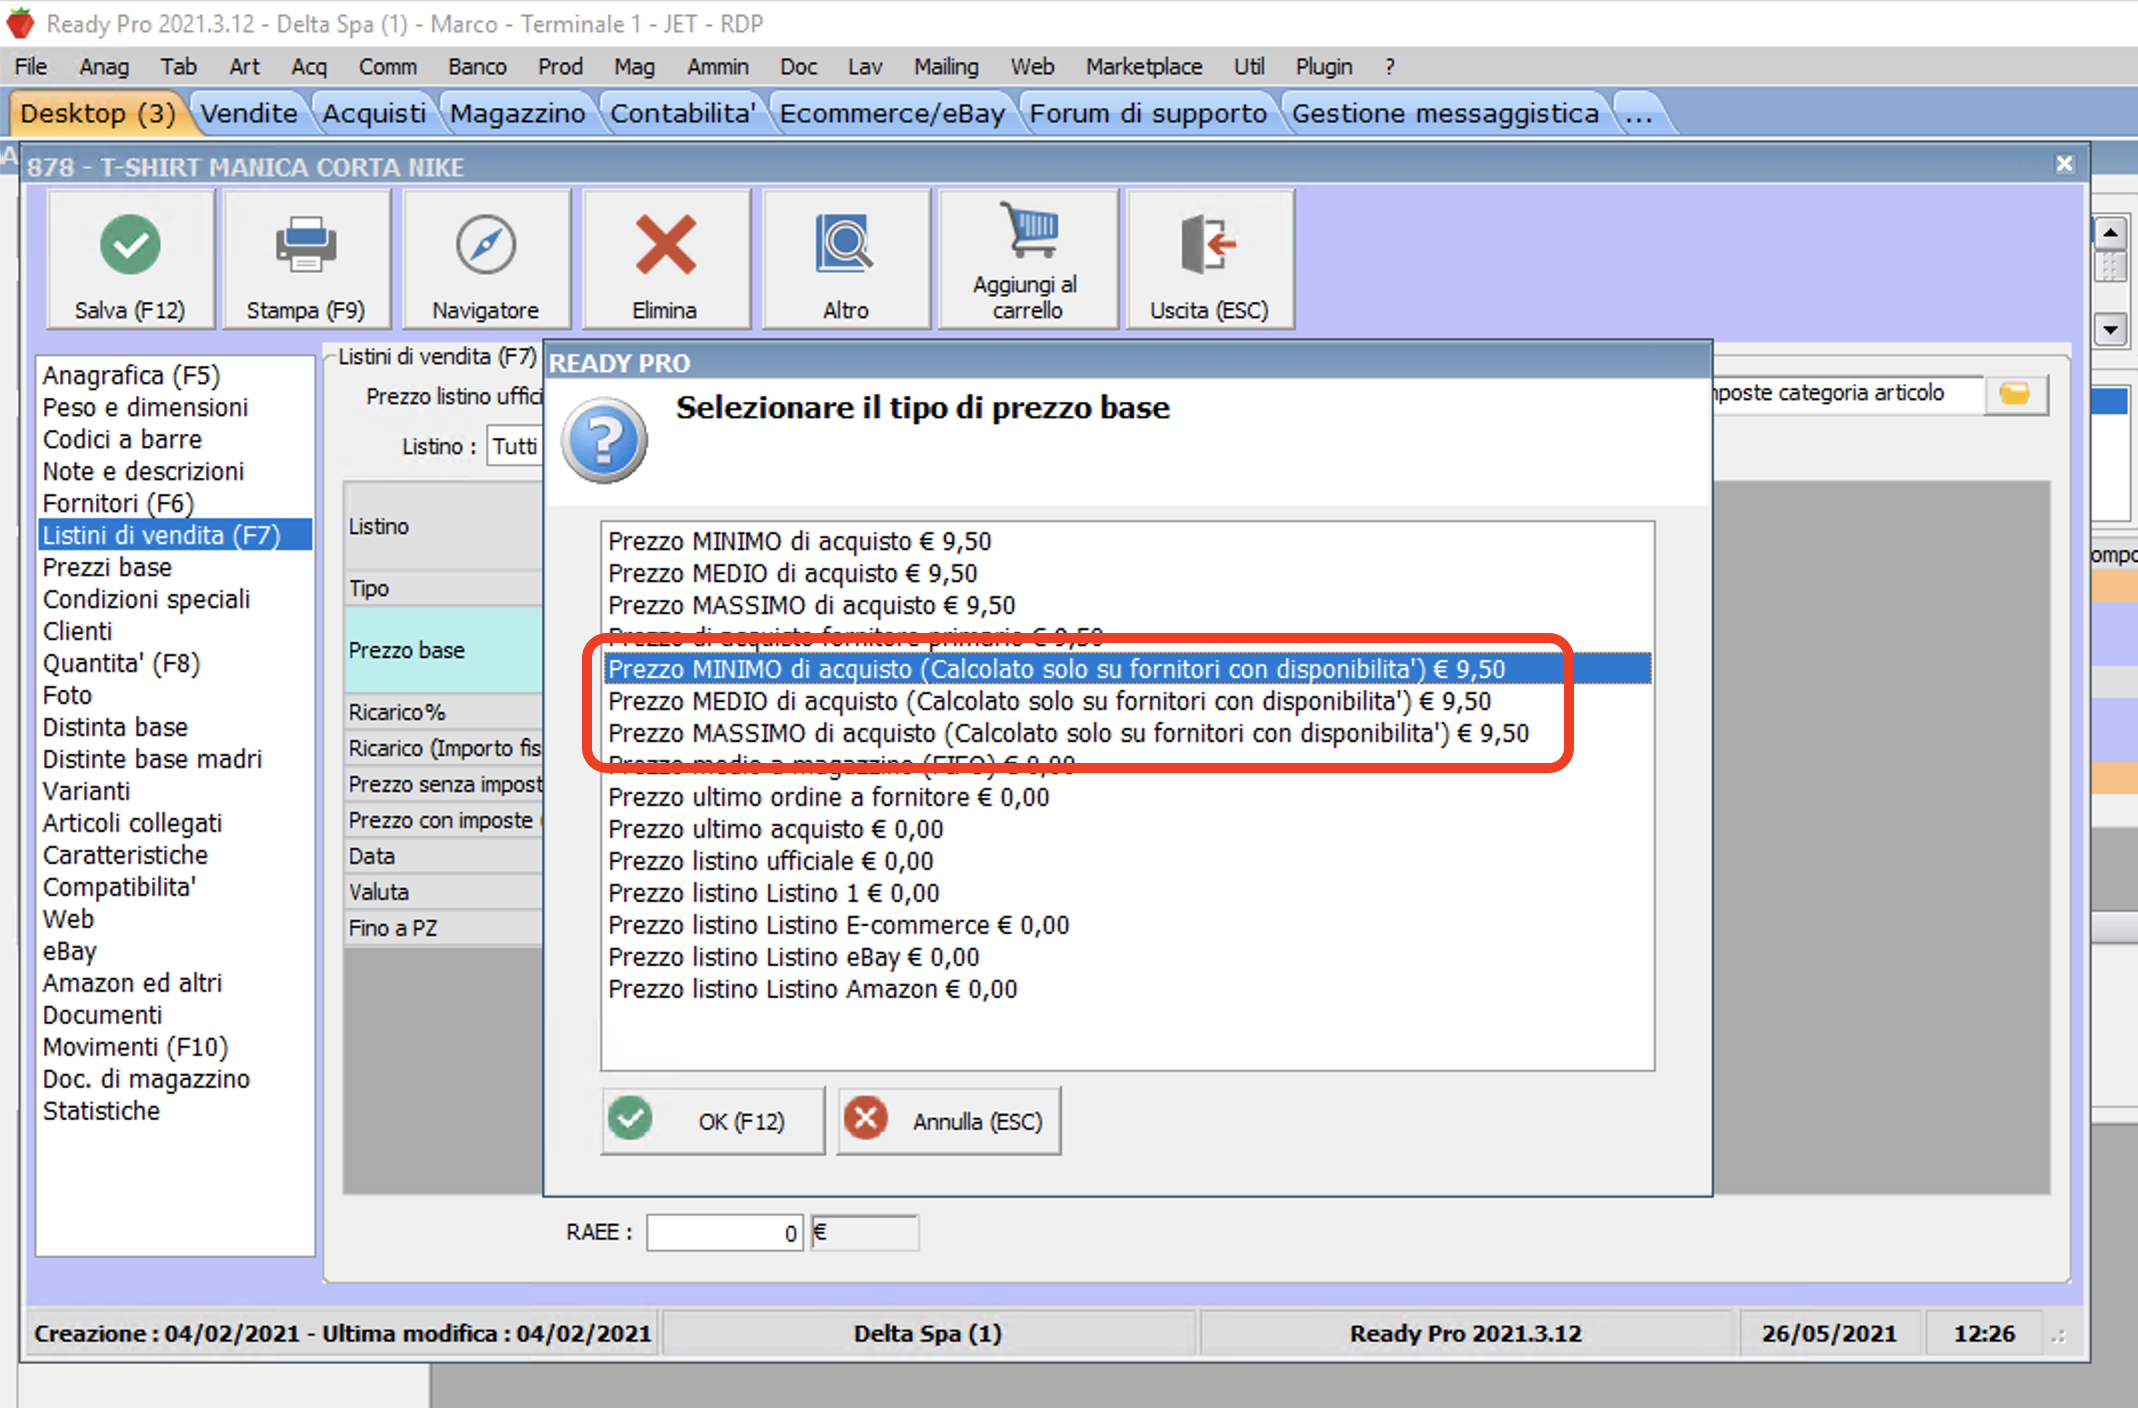The image size is (2138, 1408).
Task: Open the Banco menu
Action: tap(477, 67)
